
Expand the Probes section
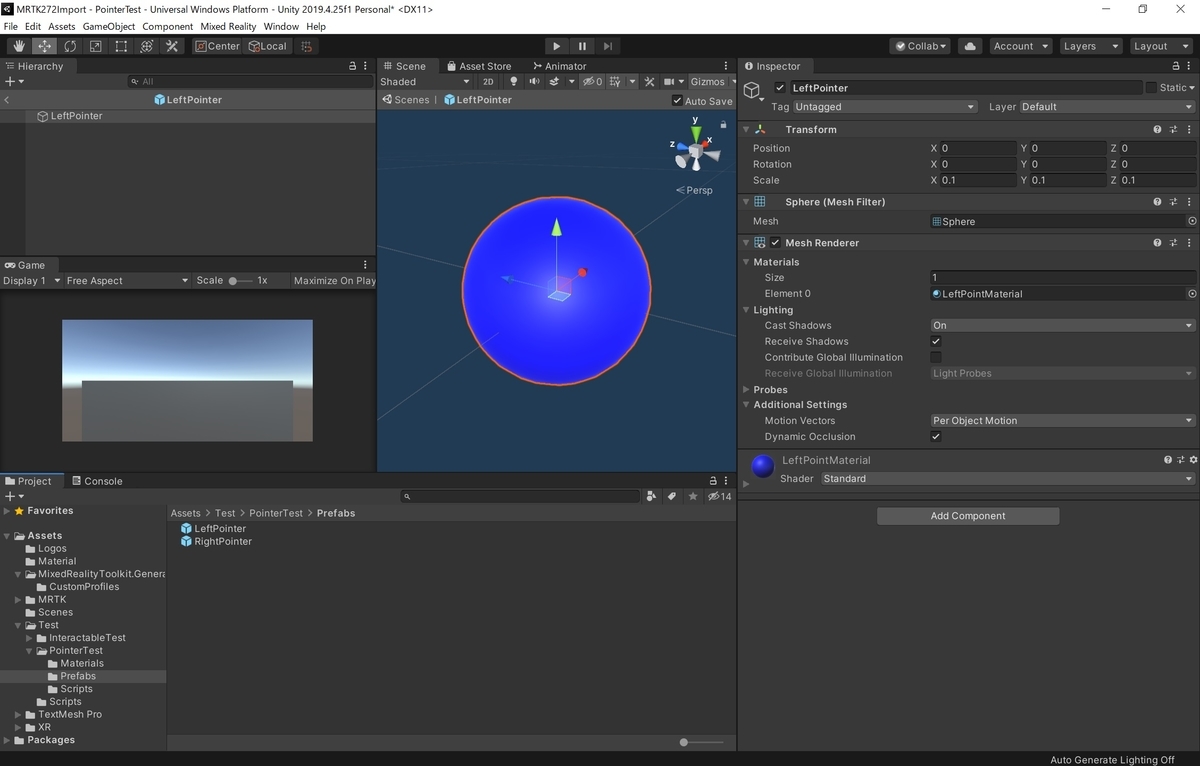click(770, 390)
